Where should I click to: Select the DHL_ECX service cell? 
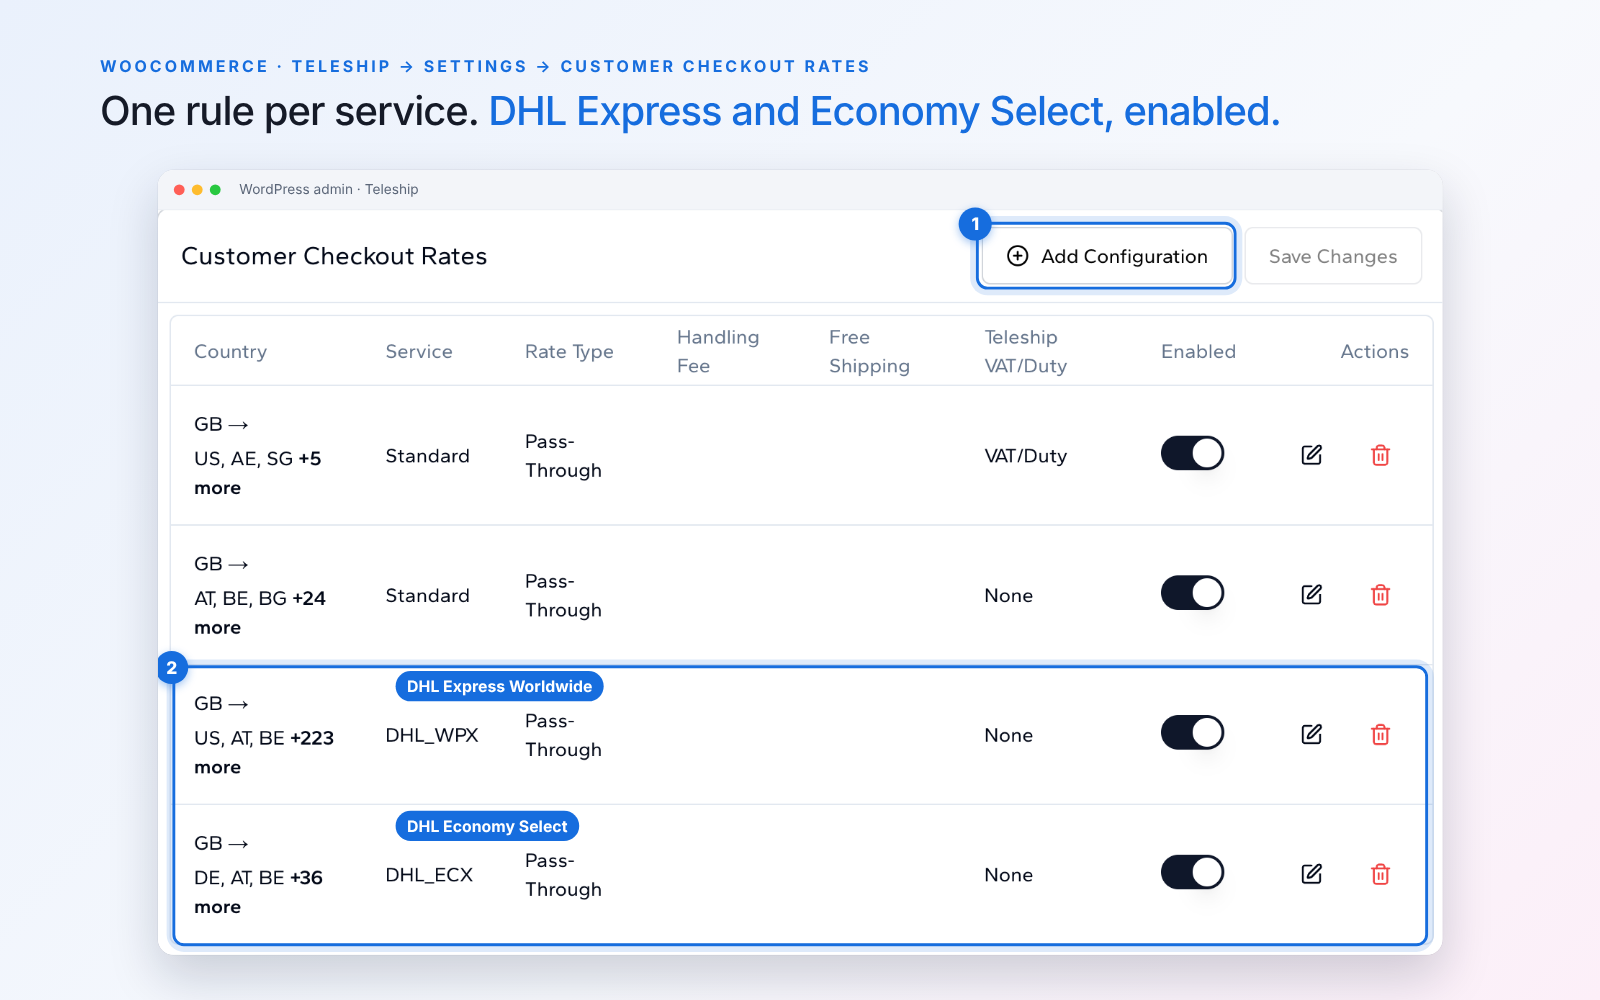(x=429, y=875)
